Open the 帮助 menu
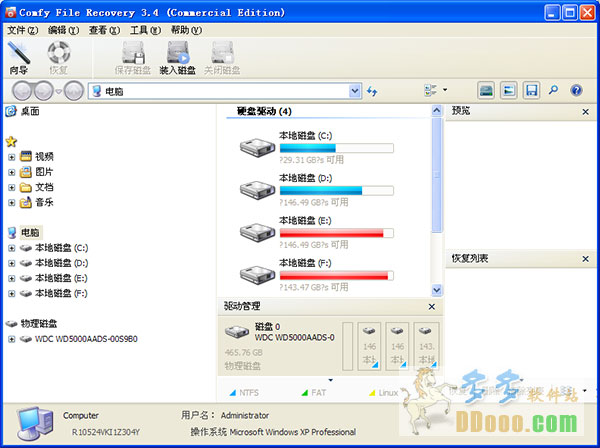The width and height of the screenshot is (600, 448). (186, 30)
